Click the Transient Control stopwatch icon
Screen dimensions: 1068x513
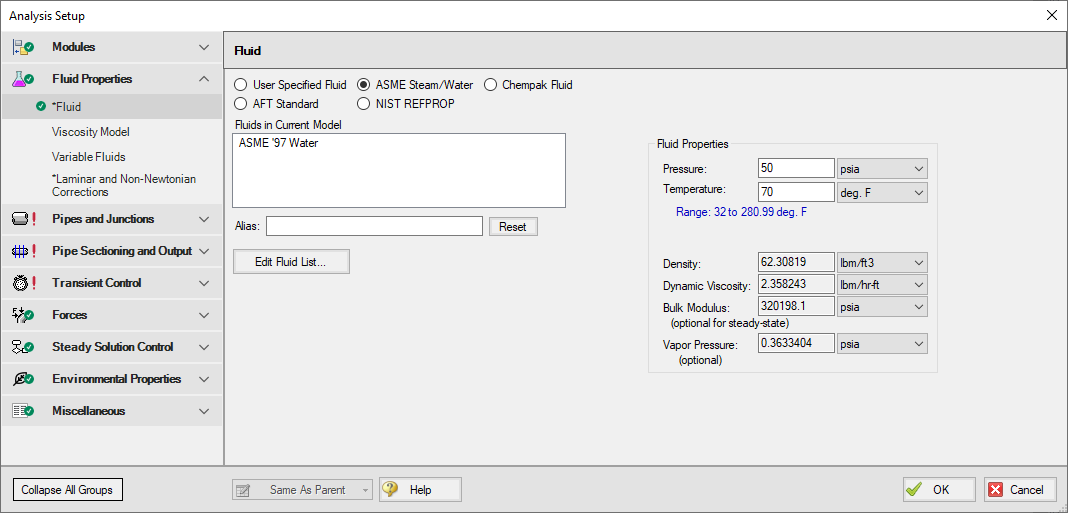tap(24, 283)
